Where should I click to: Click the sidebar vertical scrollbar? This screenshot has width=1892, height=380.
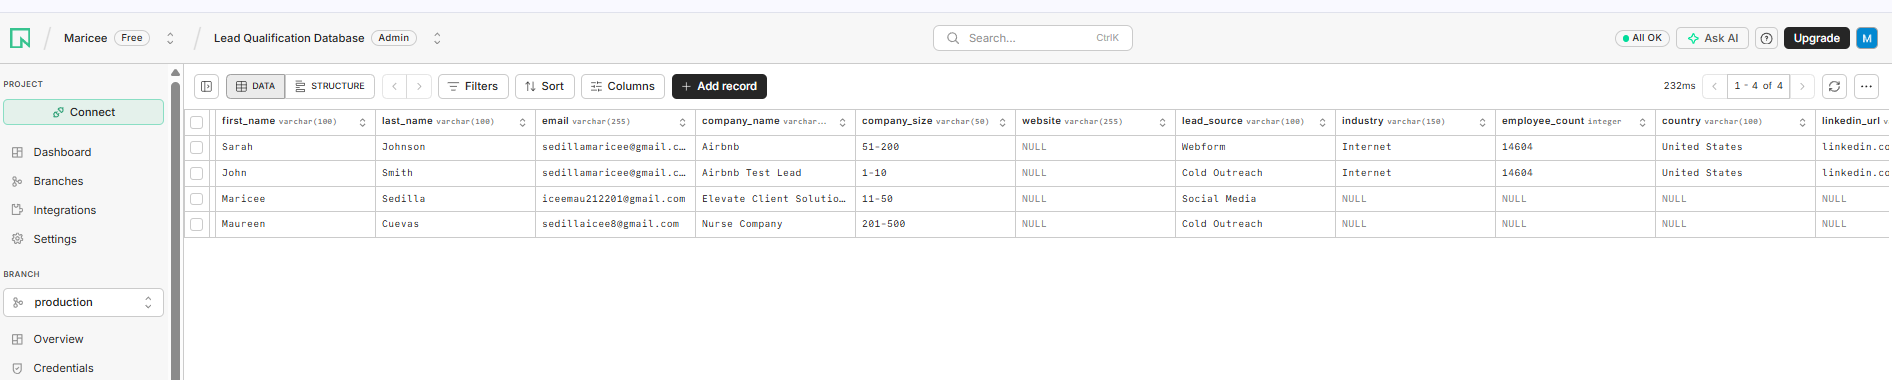[x=176, y=230]
